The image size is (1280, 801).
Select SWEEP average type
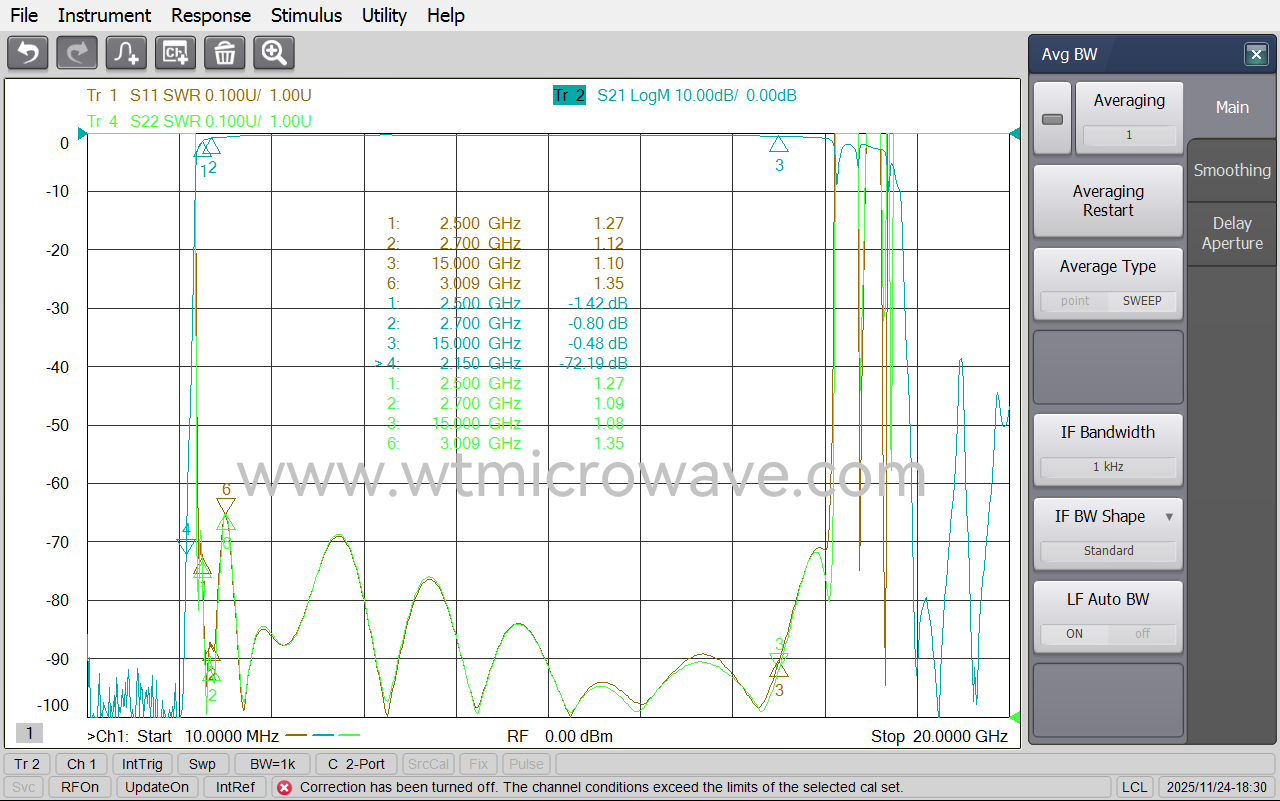tap(1142, 301)
